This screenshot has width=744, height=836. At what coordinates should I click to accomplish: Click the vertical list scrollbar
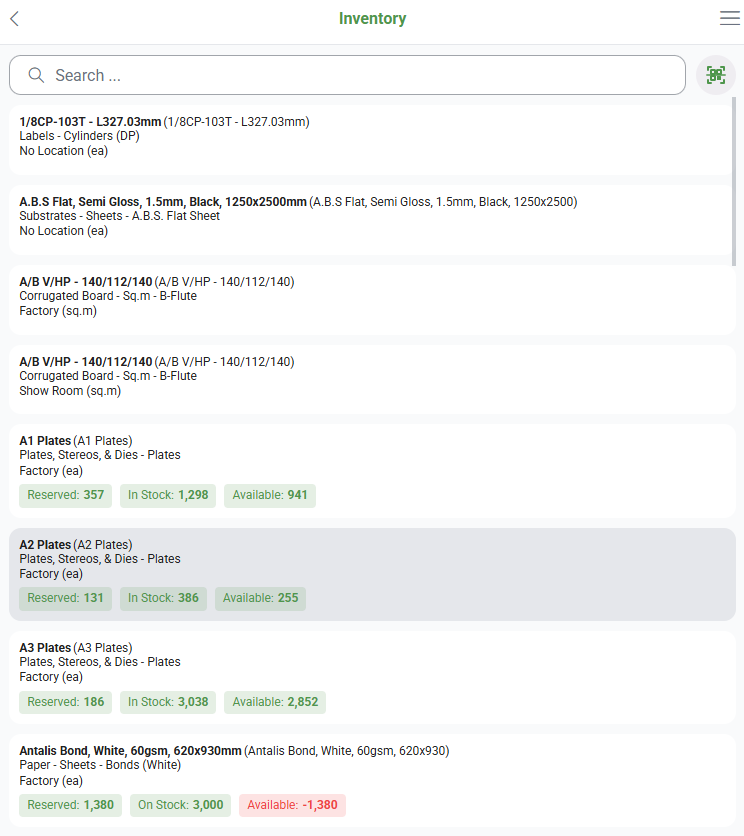coord(734,181)
